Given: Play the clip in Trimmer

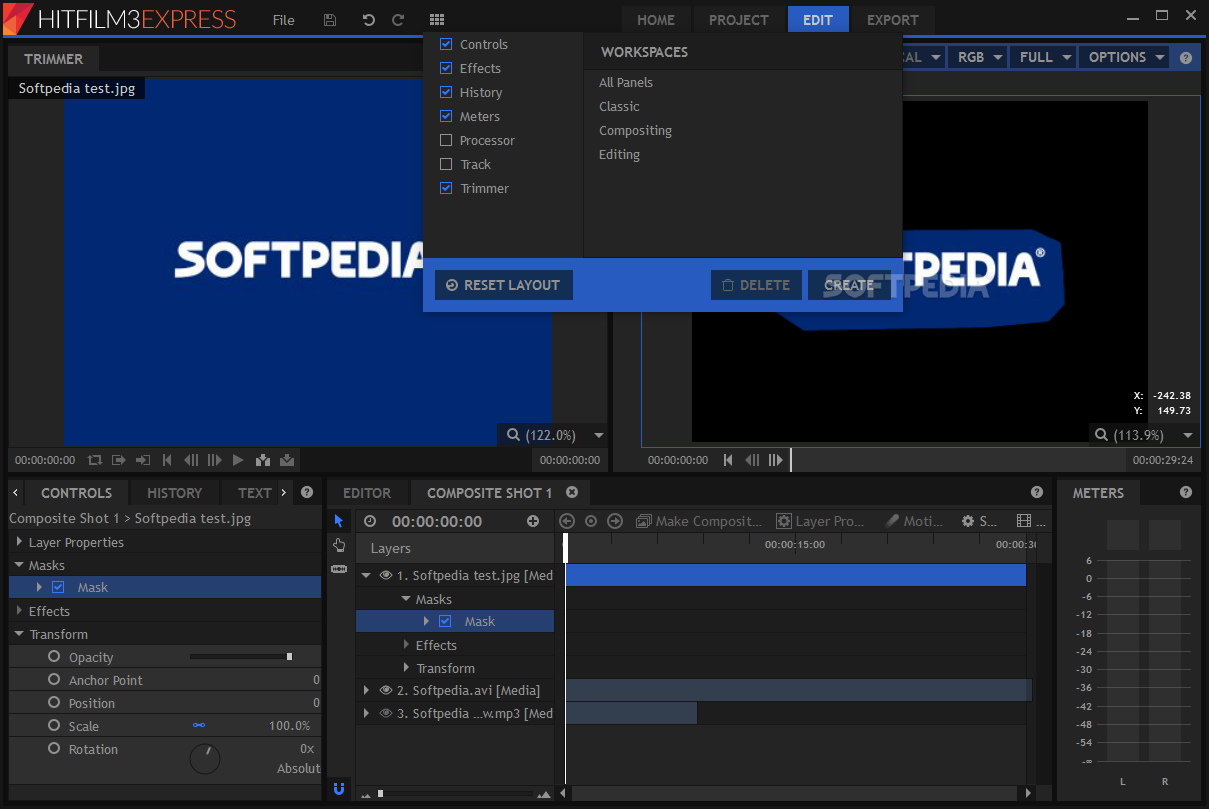Looking at the screenshot, I should (x=238, y=460).
